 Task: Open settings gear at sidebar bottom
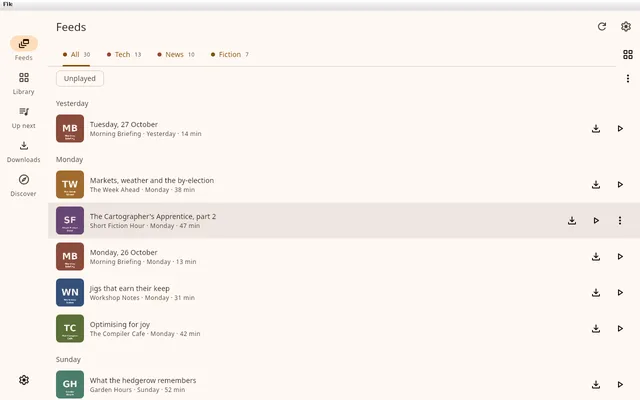point(24,380)
